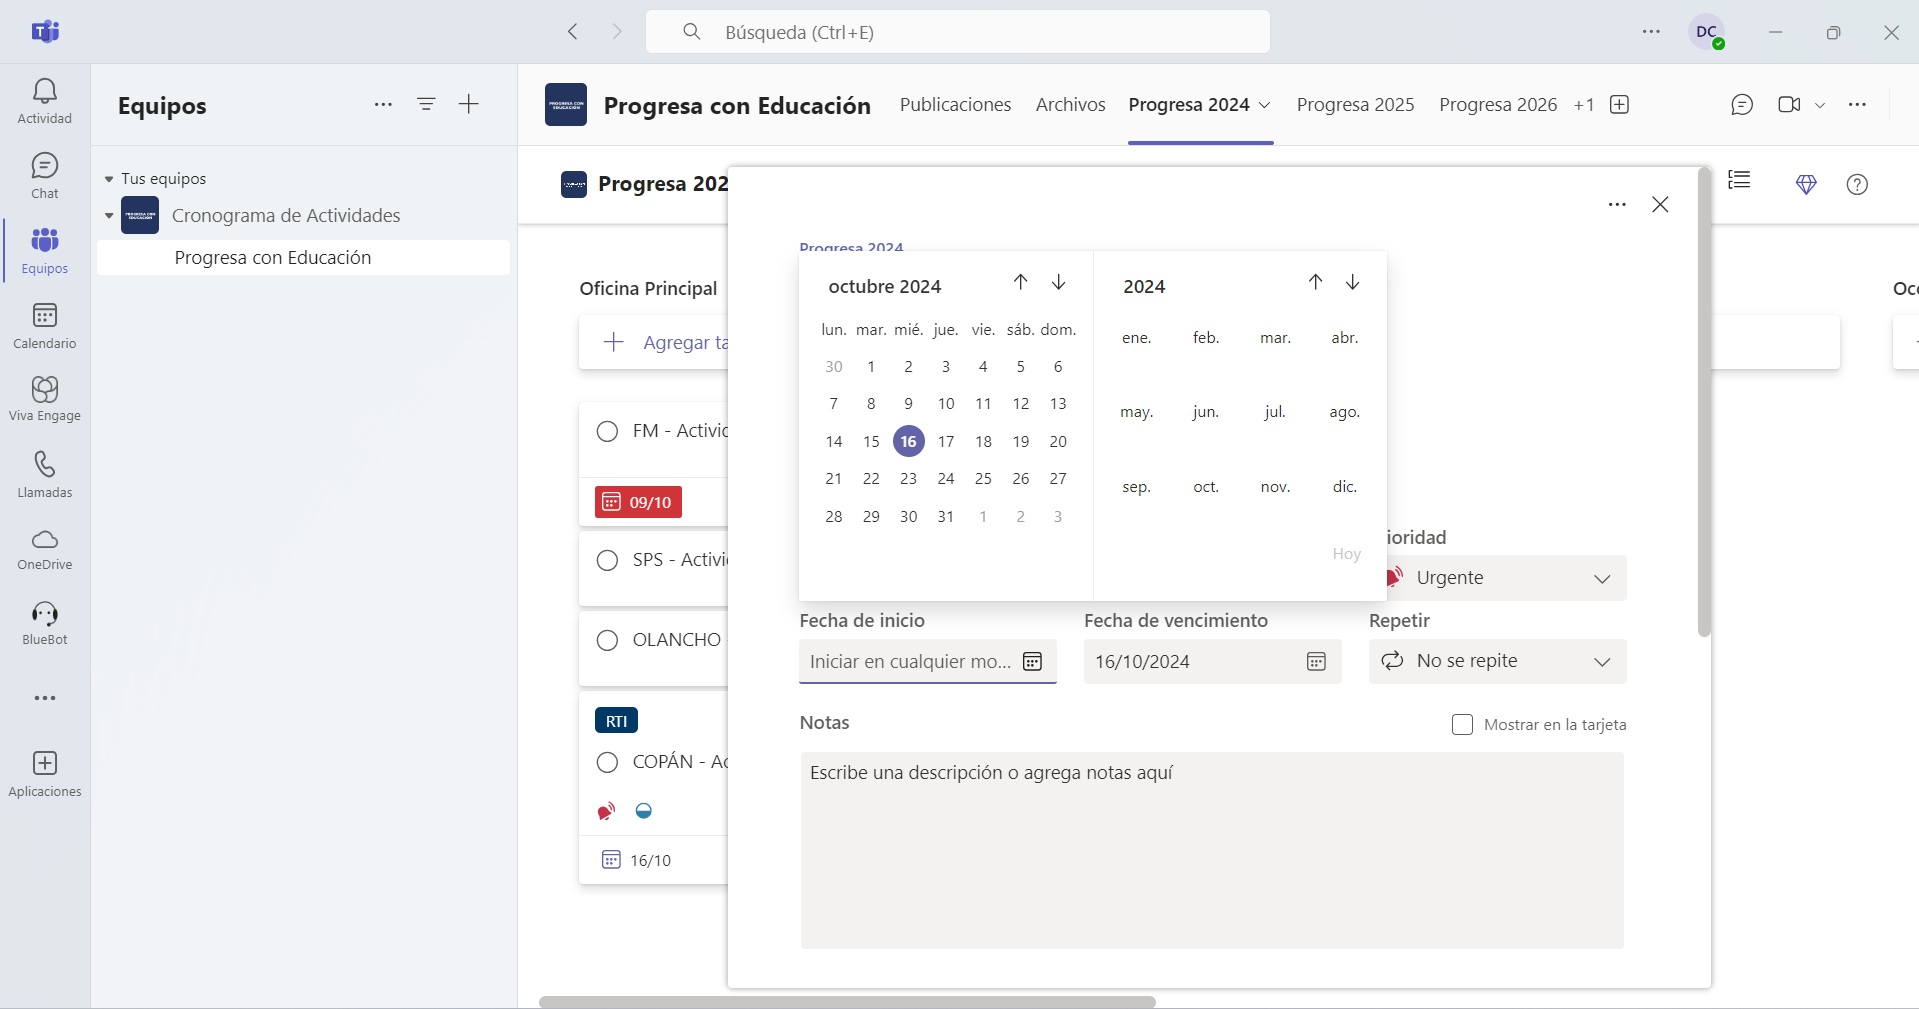Click the Planner premium diamond icon
Image resolution: width=1919 pixels, height=1009 pixels.
click(x=1806, y=184)
